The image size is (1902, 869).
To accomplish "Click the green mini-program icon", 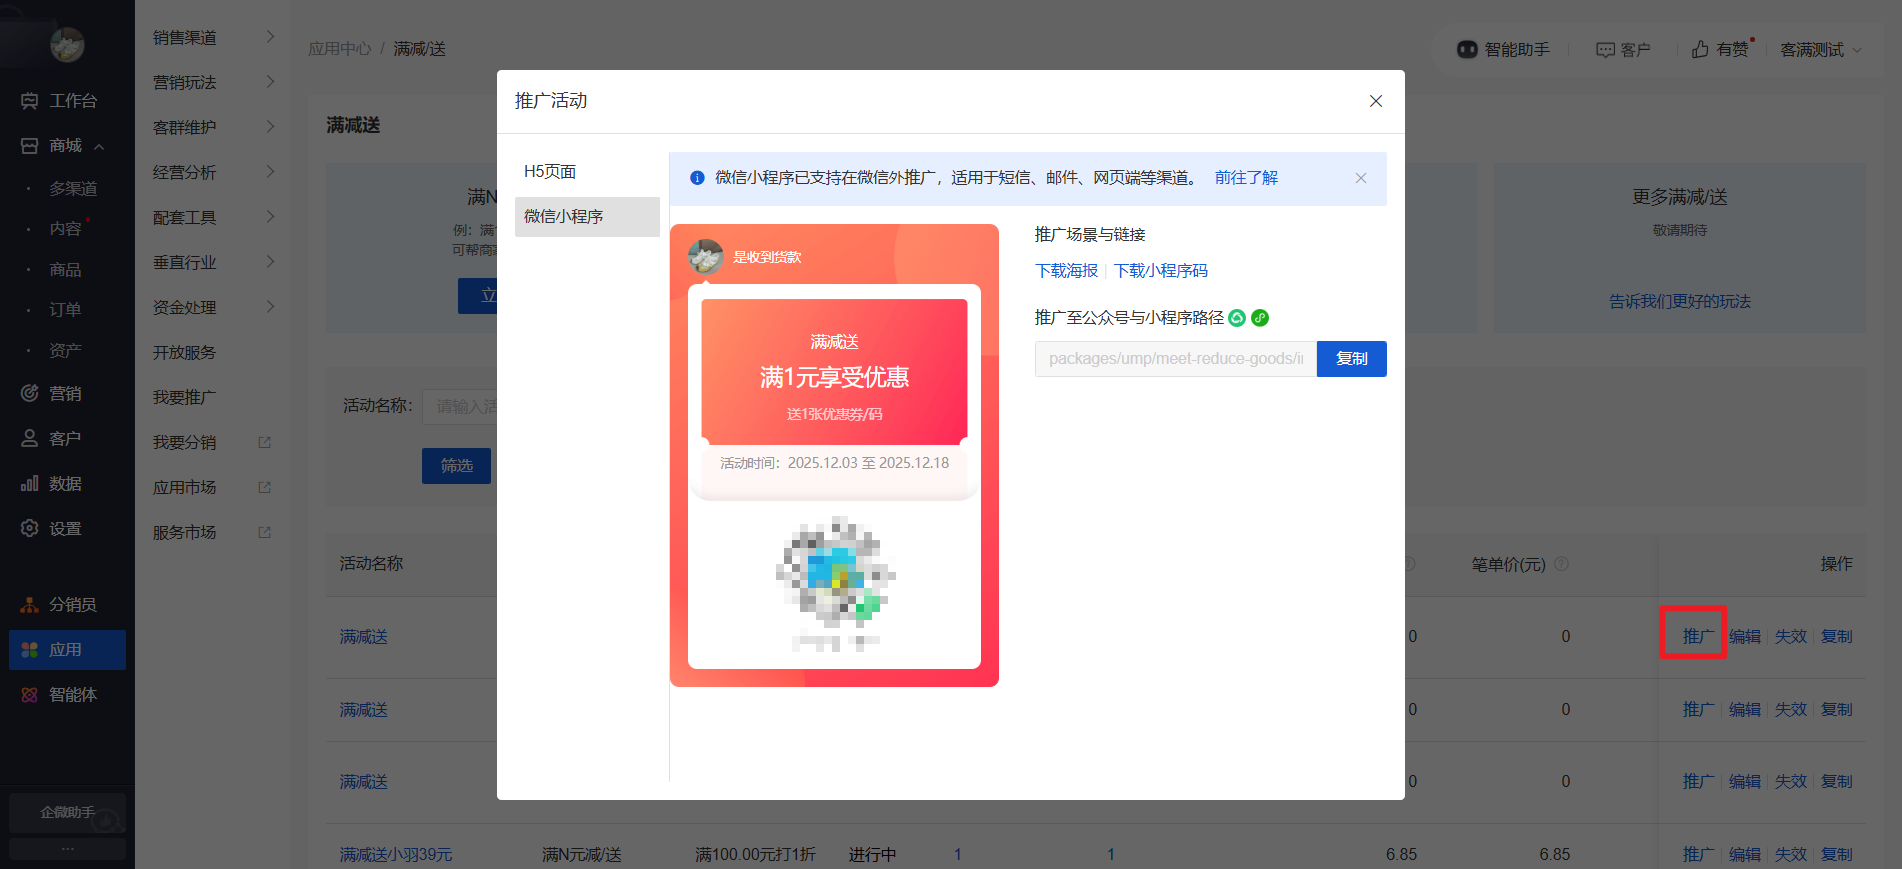I will point(1260,318).
